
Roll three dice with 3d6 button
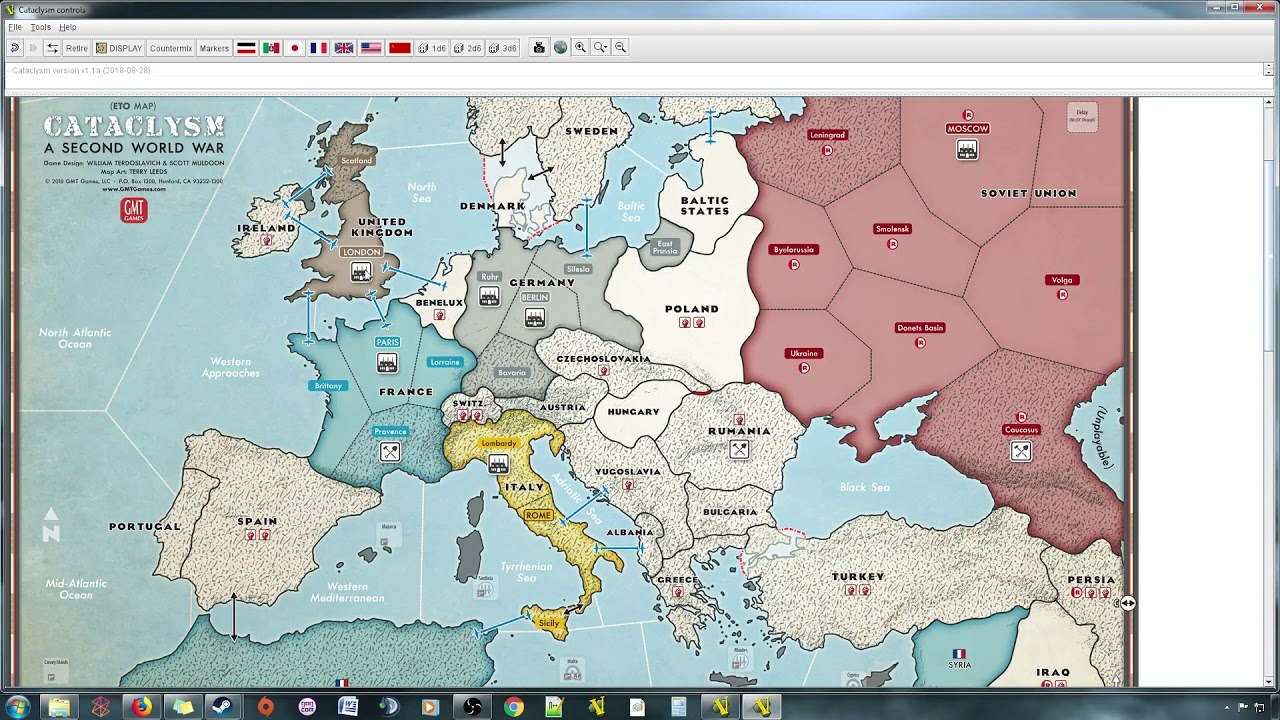[x=502, y=48]
